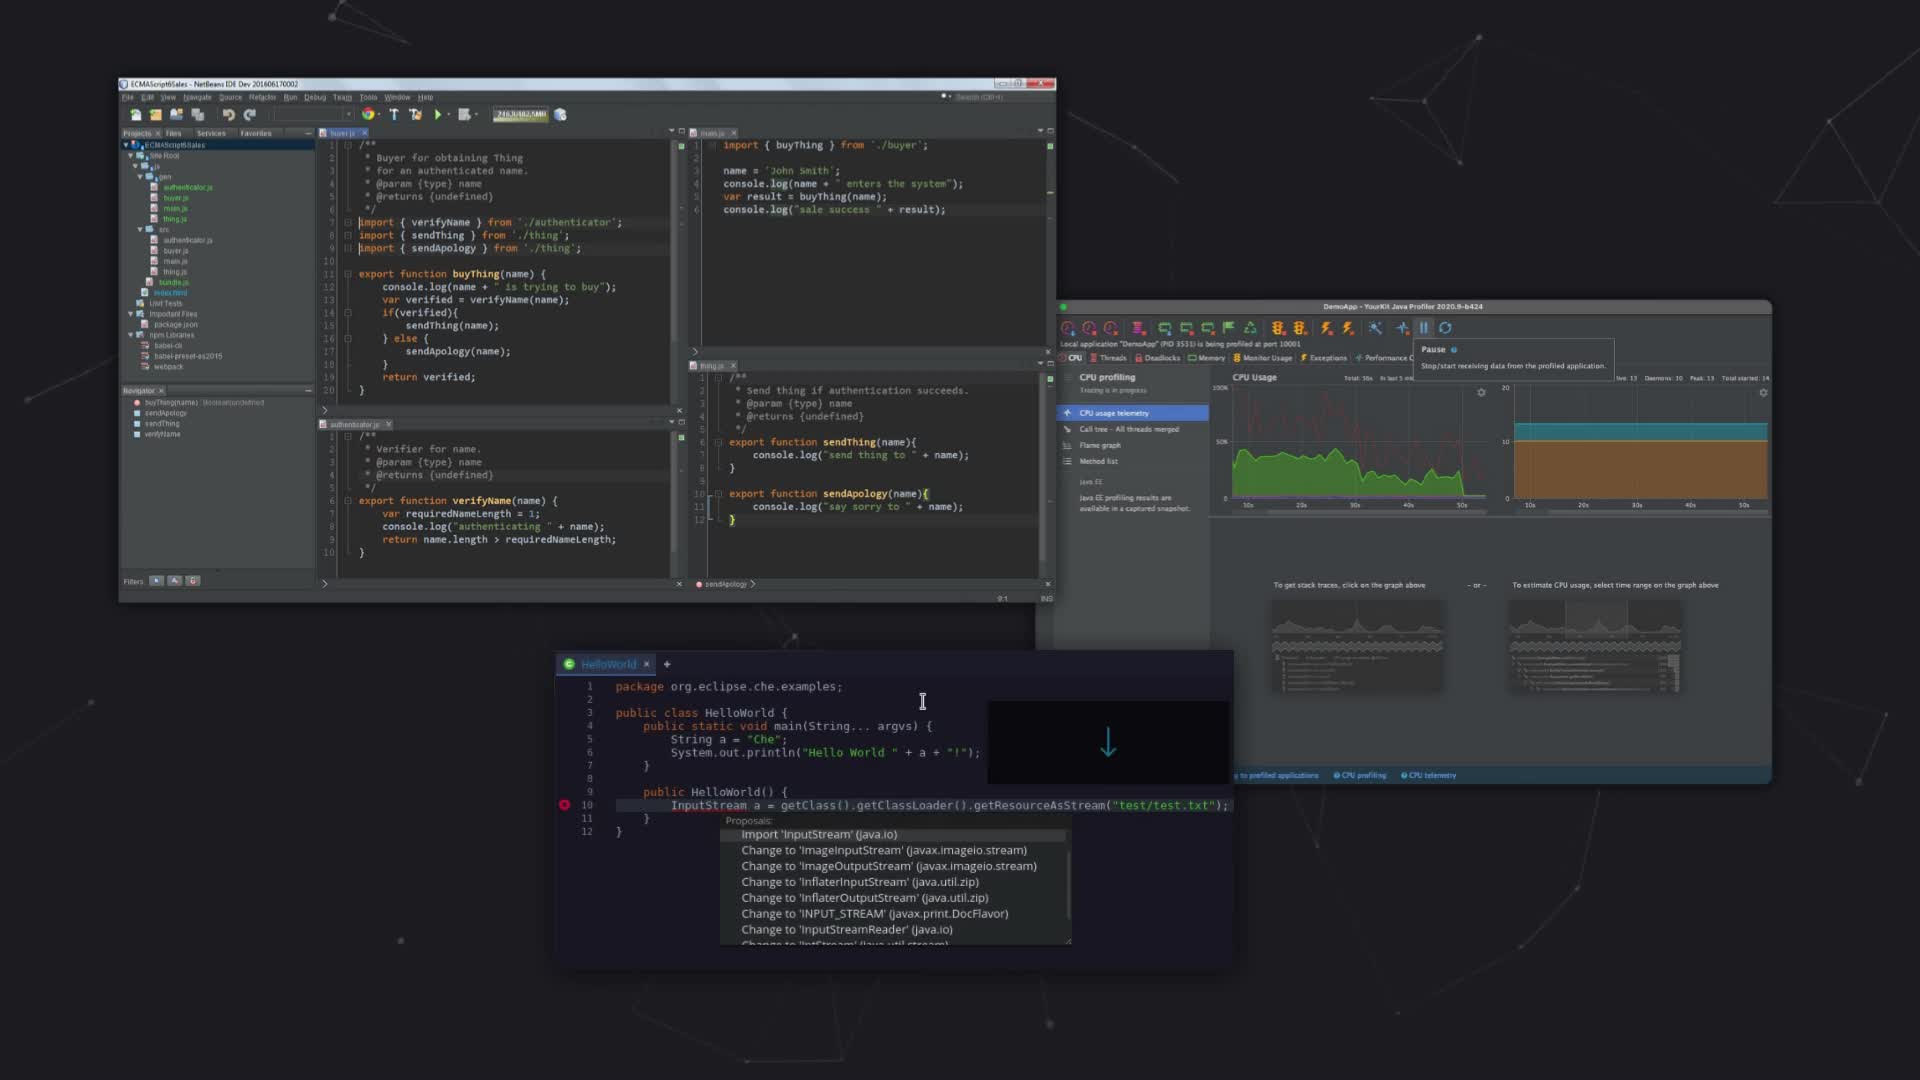The height and width of the screenshot is (1080, 1920).
Task: Click sendApology breadcrumb below thing.js editor
Action: 726,584
